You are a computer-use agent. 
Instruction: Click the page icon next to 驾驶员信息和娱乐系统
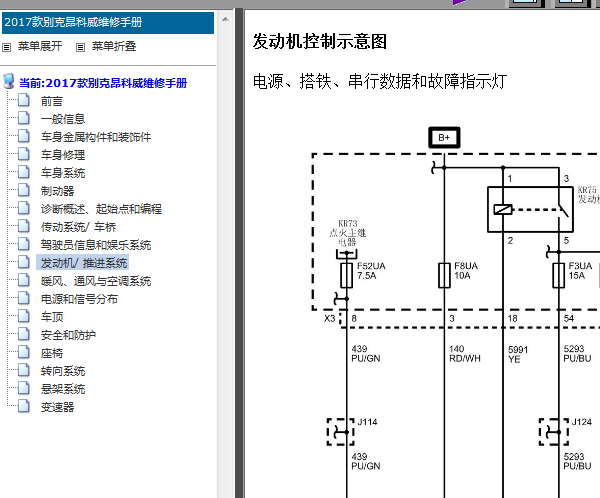[x=24, y=244]
